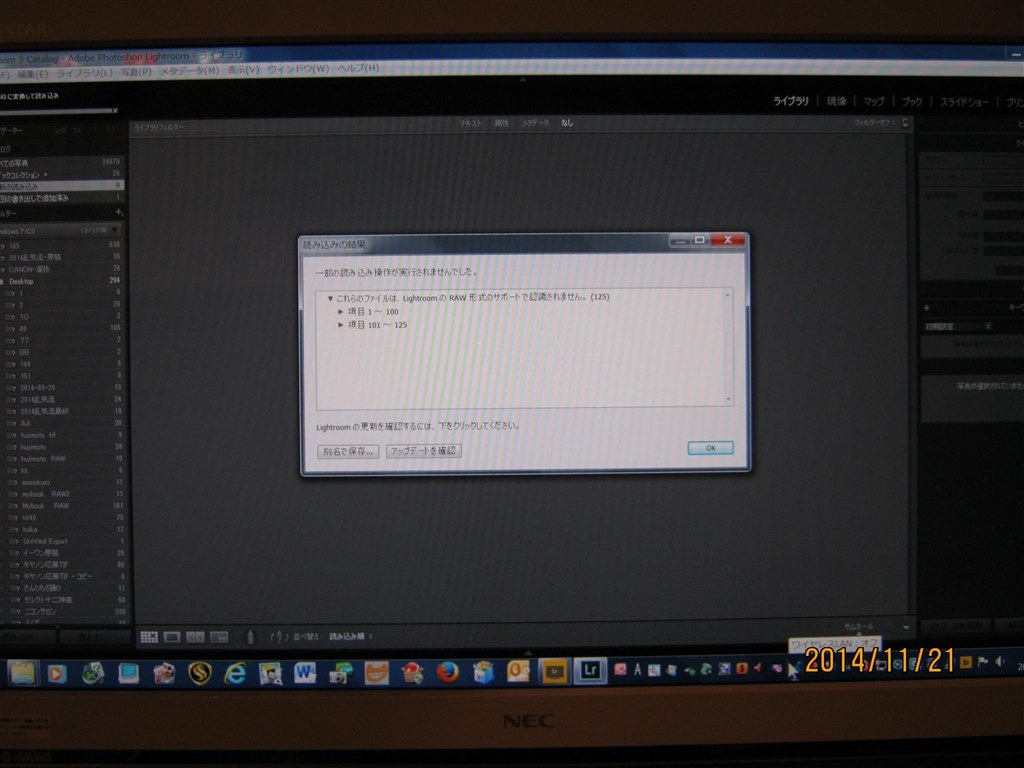Open the 表示(V) menu
The image size is (1024, 768).
[243, 69]
